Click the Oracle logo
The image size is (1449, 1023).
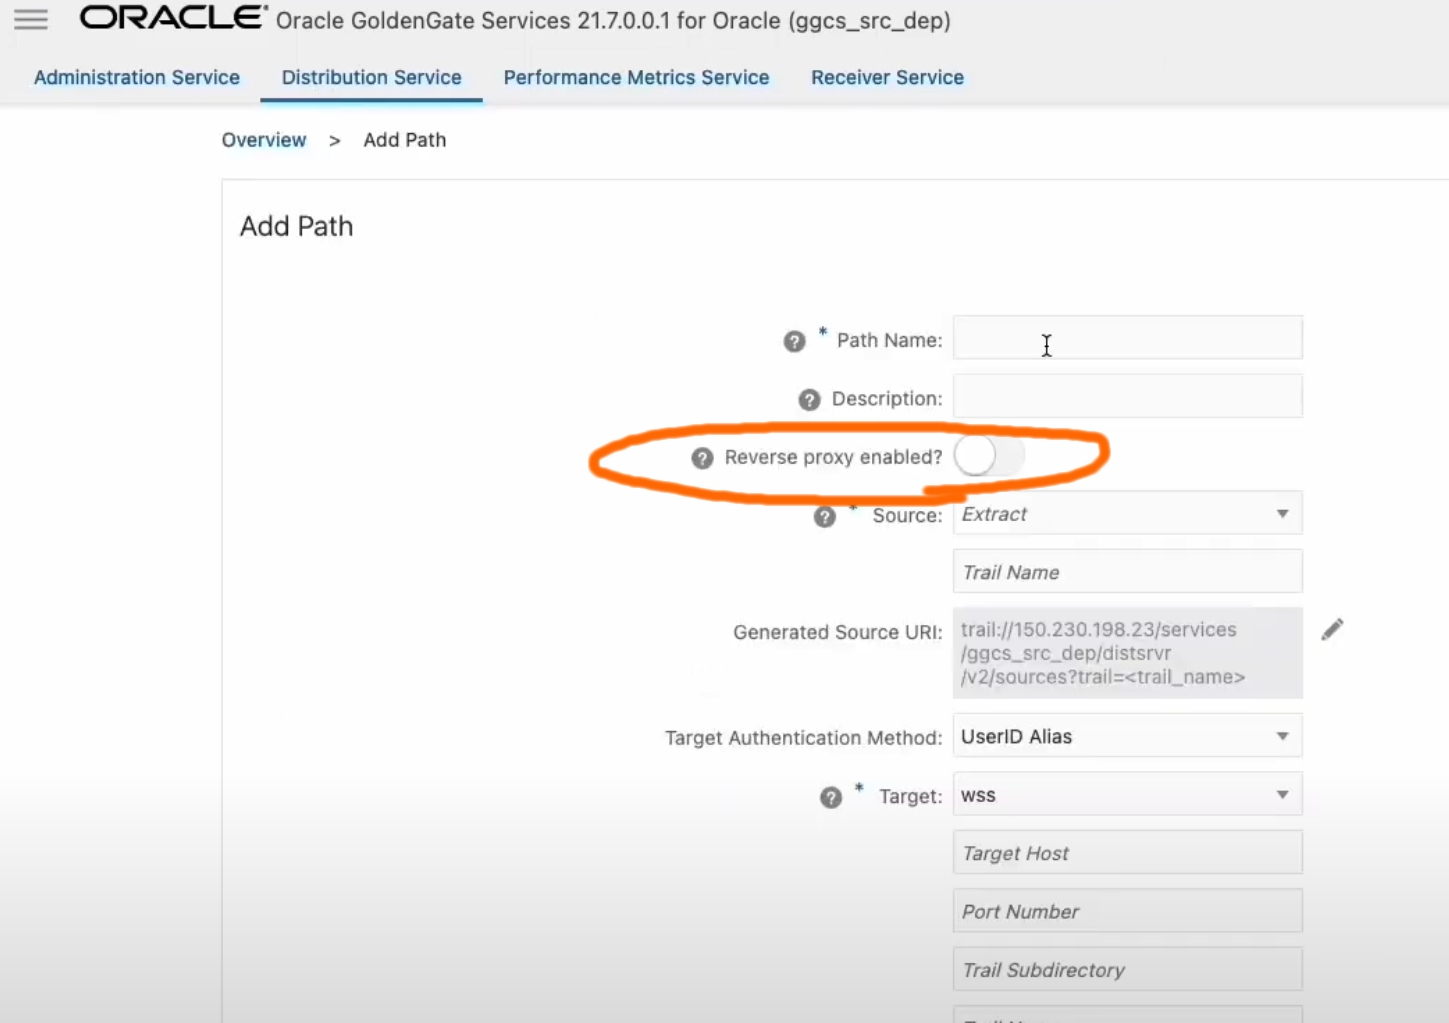[x=173, y=18]
